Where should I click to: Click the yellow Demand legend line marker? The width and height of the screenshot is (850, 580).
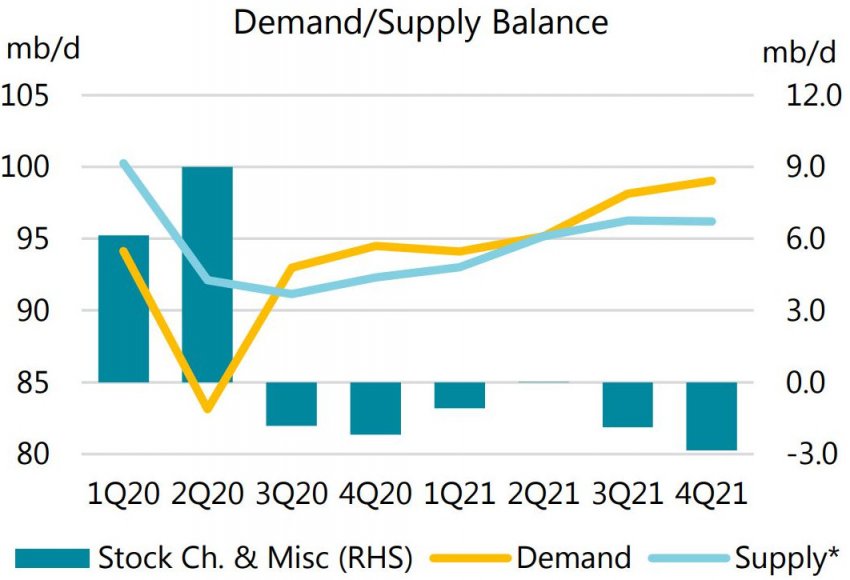coord(470,558)
